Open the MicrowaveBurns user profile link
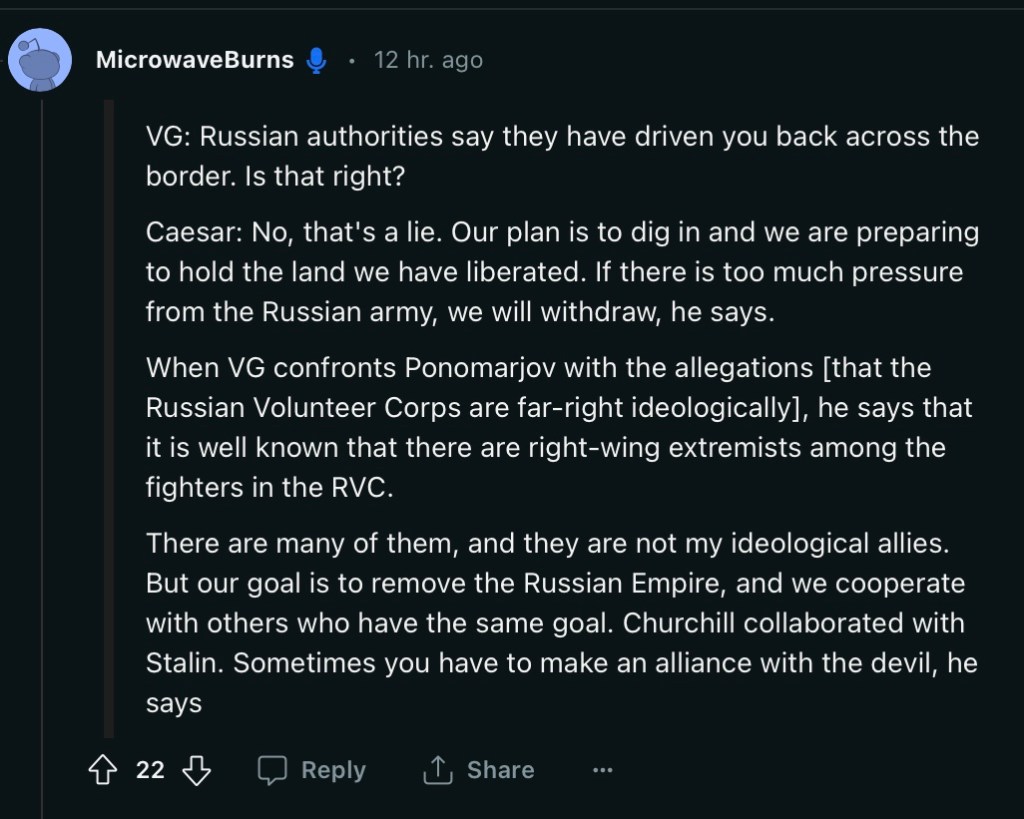This screenshot has height=819, width=1024. point(194,60)
